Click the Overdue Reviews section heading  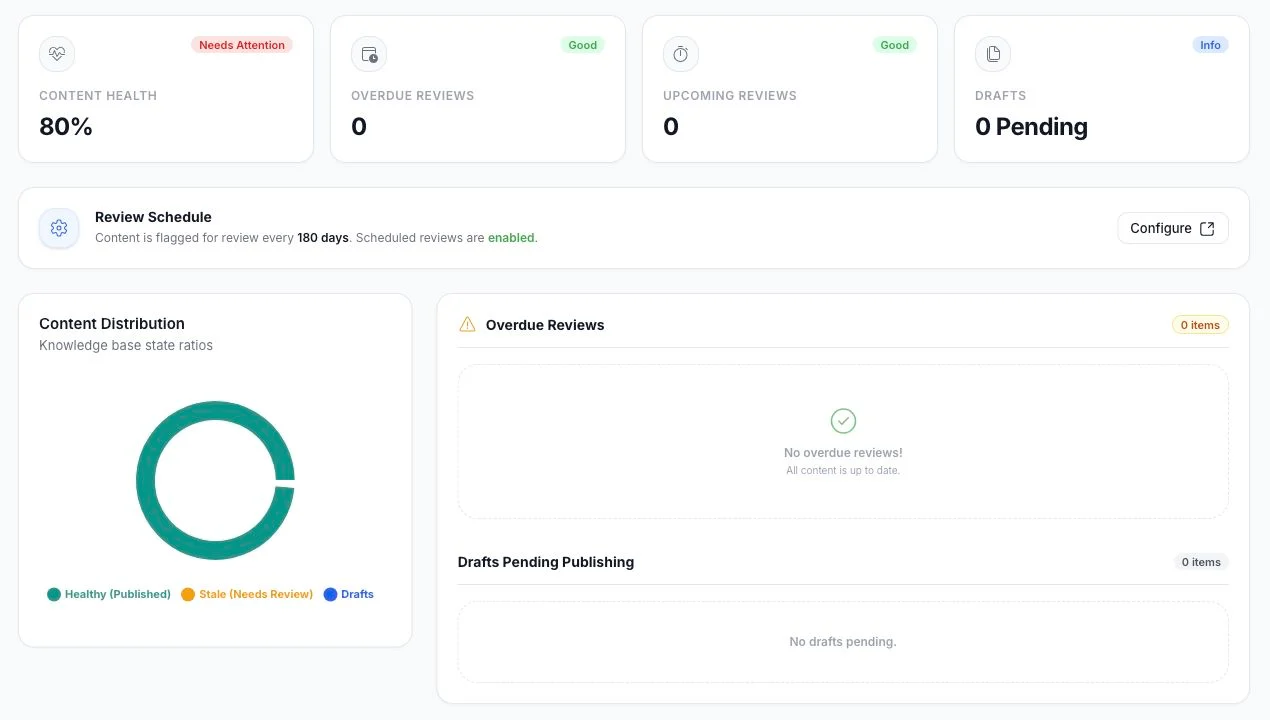[545, 325]
